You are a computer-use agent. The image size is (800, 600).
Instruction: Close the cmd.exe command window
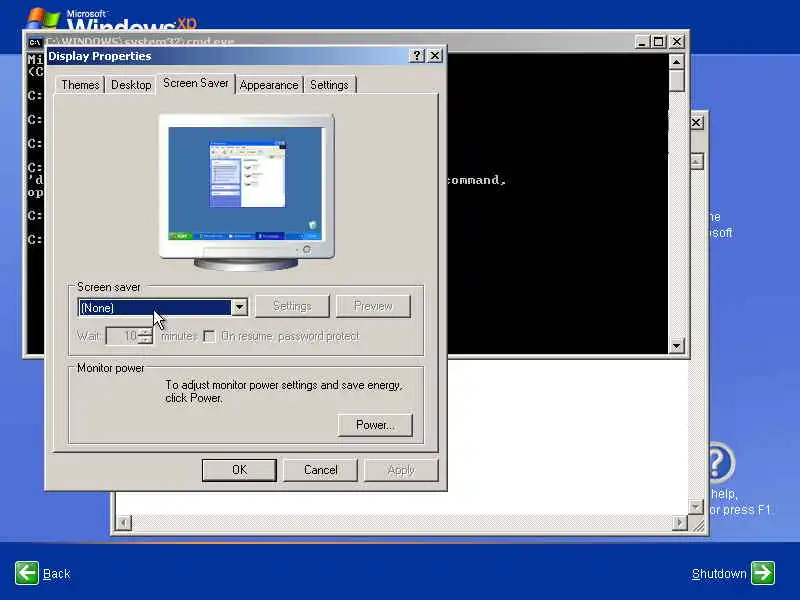click(x=677, y=42)
